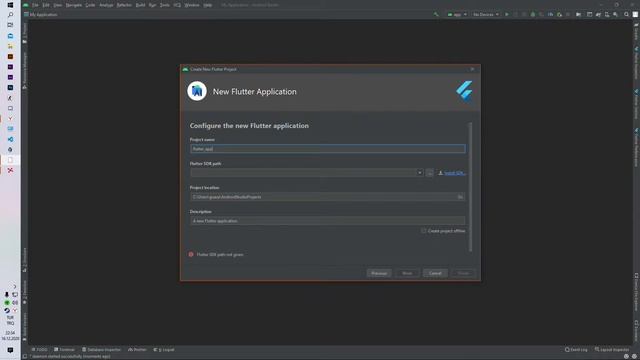Screen dimensions: 640x360
Task: Click the taskbar clock and date
Action: coord(10,336)
